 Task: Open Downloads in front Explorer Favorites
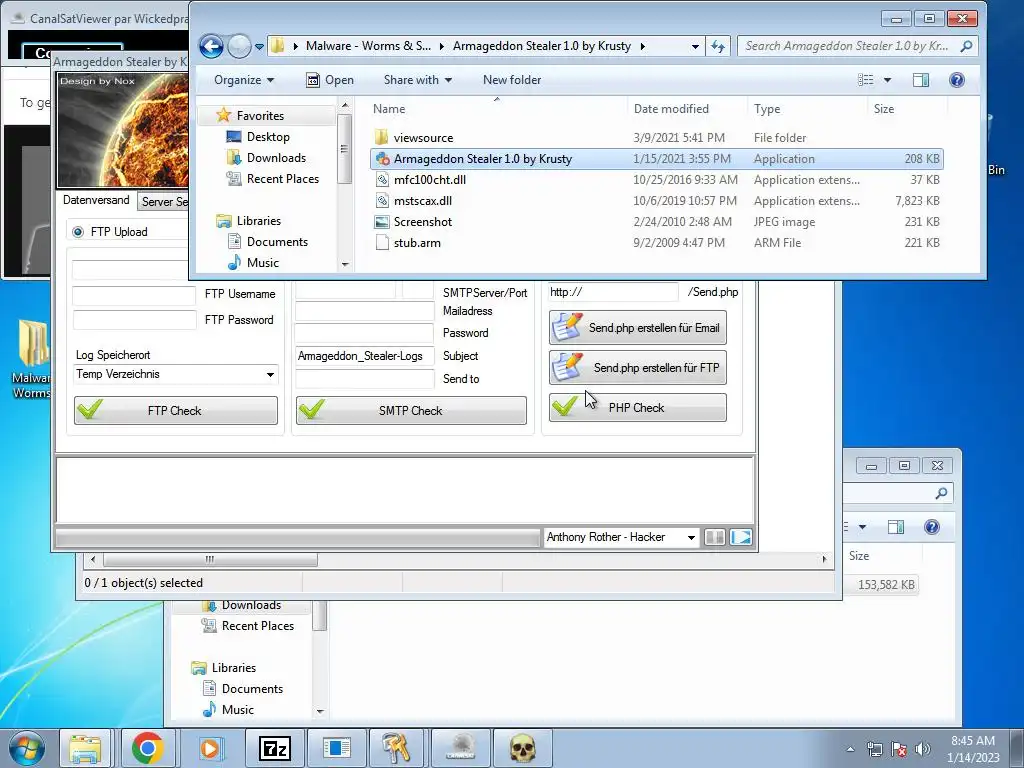point(276,157)
